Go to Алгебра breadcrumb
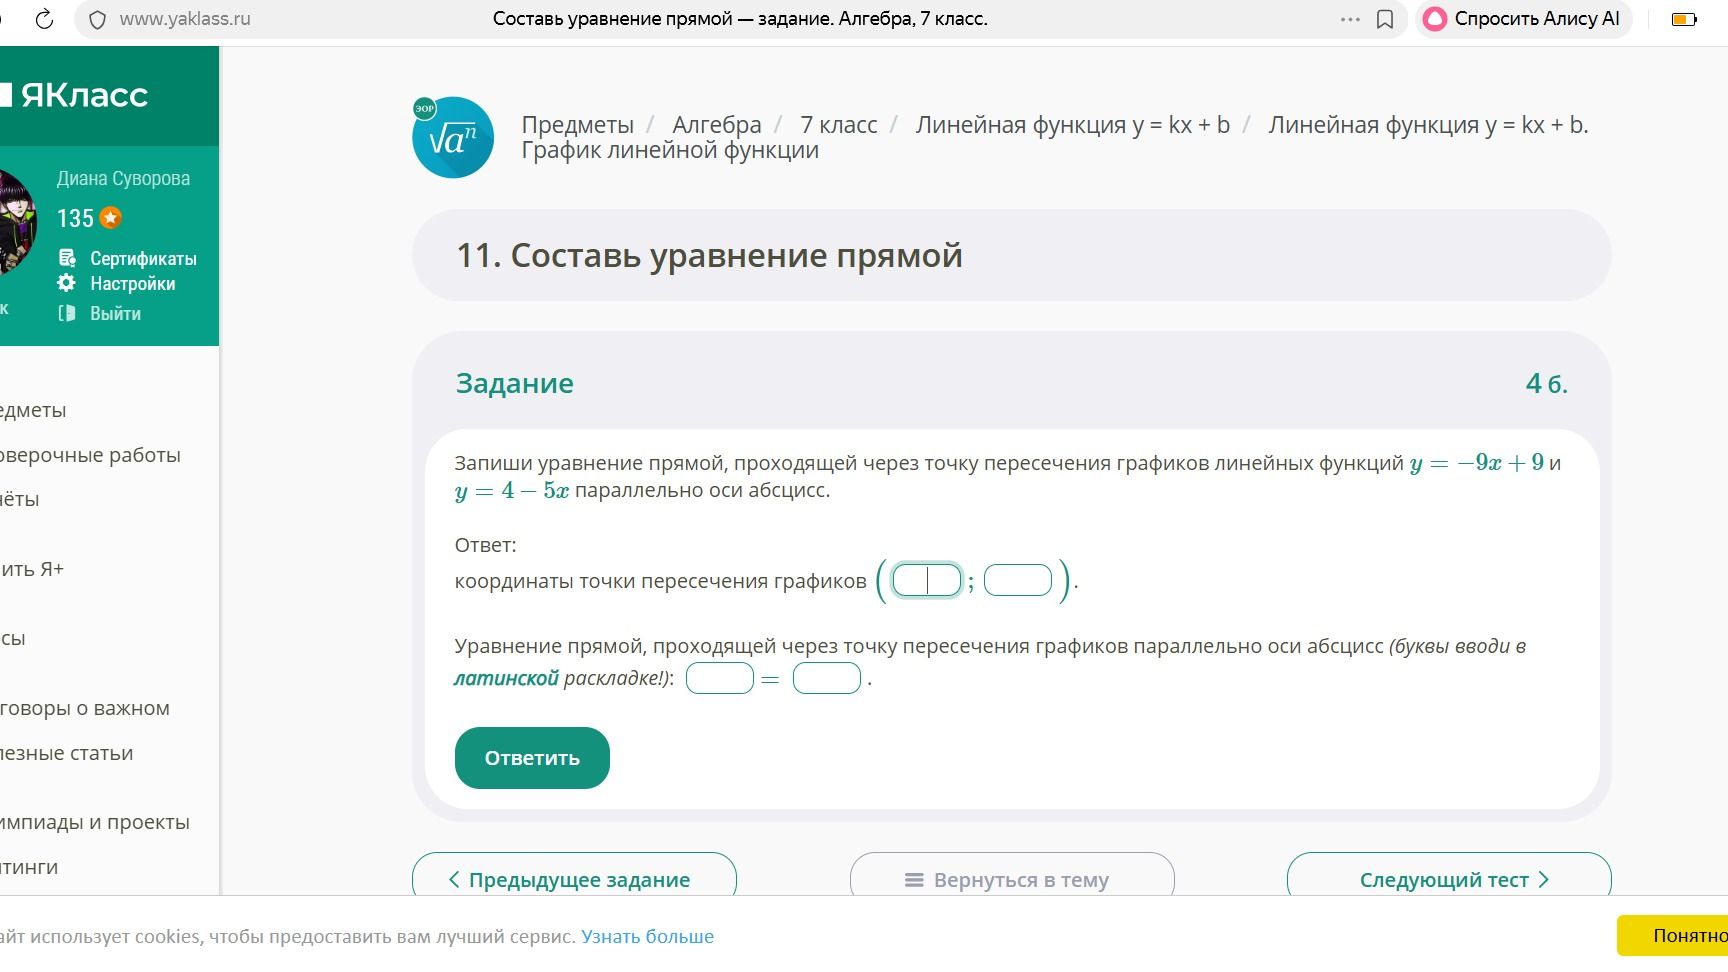Screen dimensions: 1728x972 click(x=716, y=125)
